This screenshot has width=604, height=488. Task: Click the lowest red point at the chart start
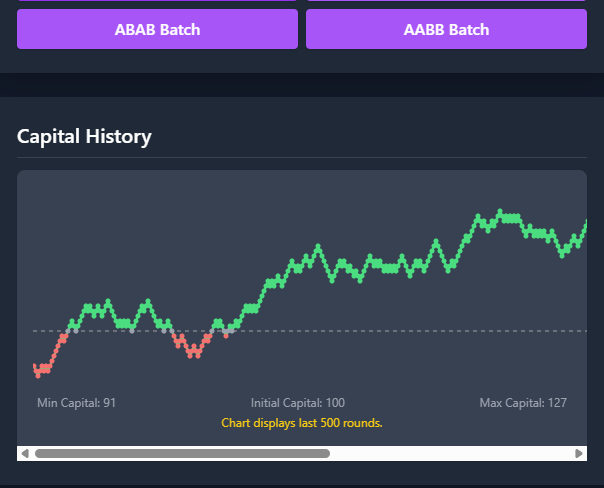38,376
